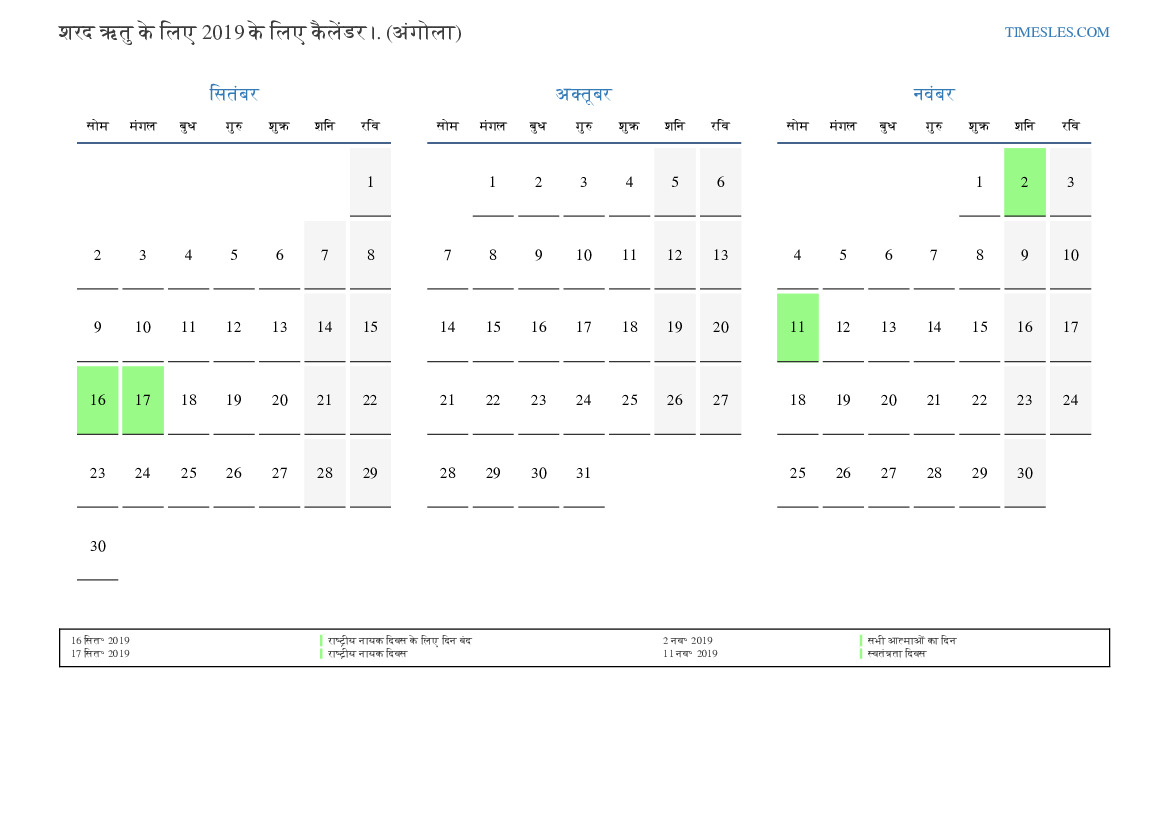Screen dimensions: 1169x827
Task: Select date 13 in सितंबर
Action: point(280,328)
